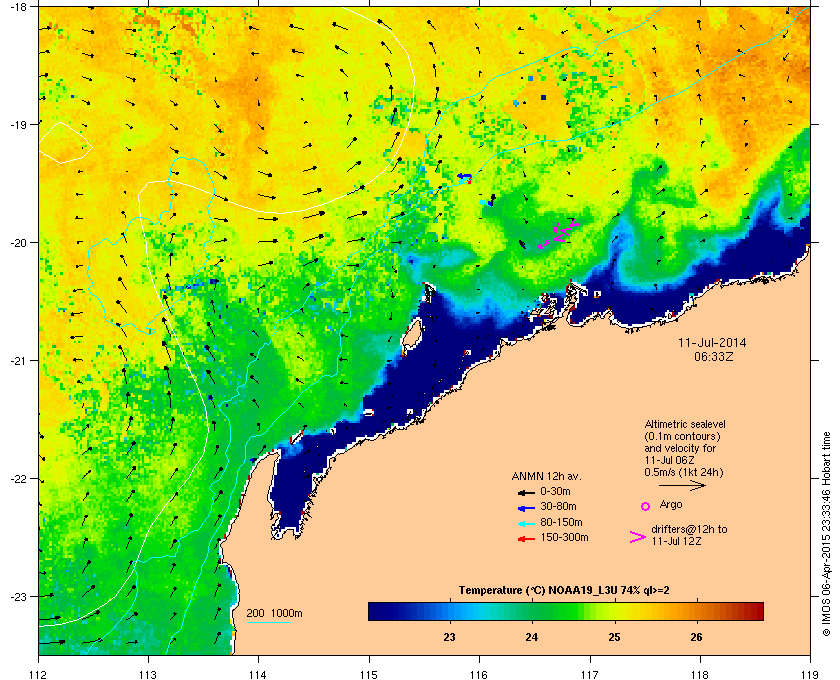Click the colorbar tick label 23

point(449,637)
